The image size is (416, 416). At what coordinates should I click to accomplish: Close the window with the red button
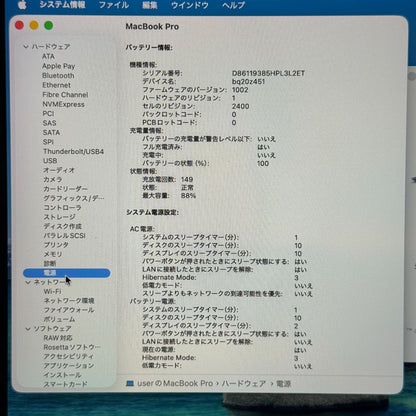(x=19, y=25)
